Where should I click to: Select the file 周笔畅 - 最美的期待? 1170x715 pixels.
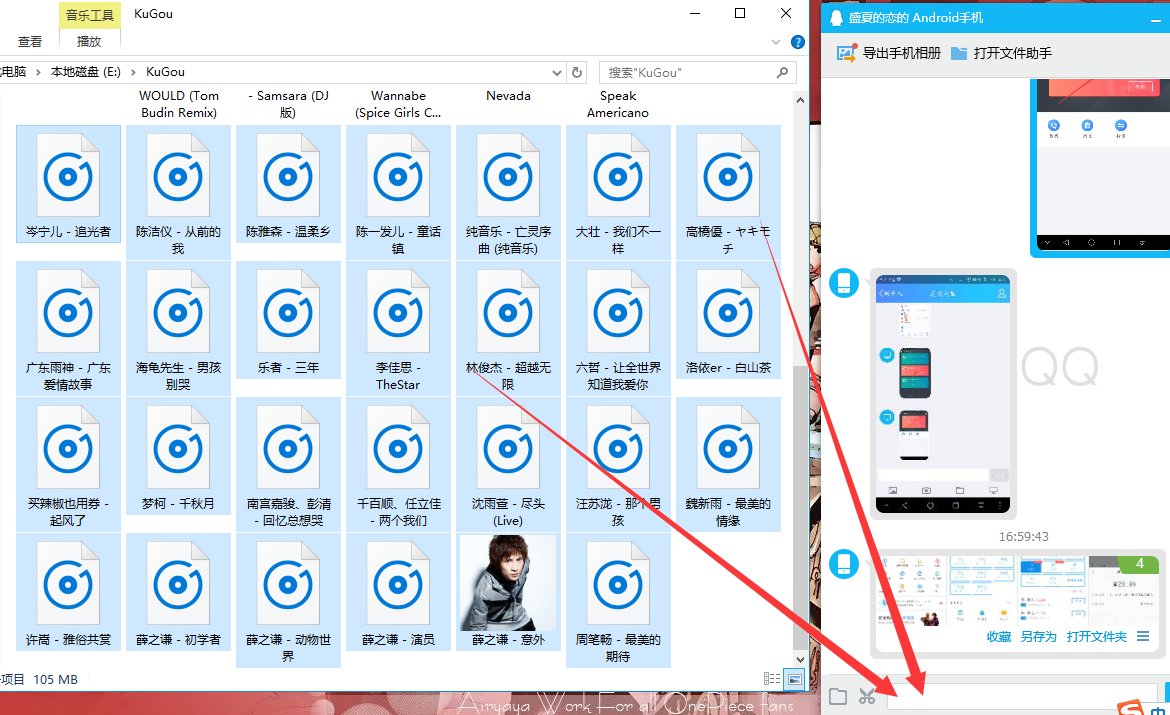coord(618,600)
